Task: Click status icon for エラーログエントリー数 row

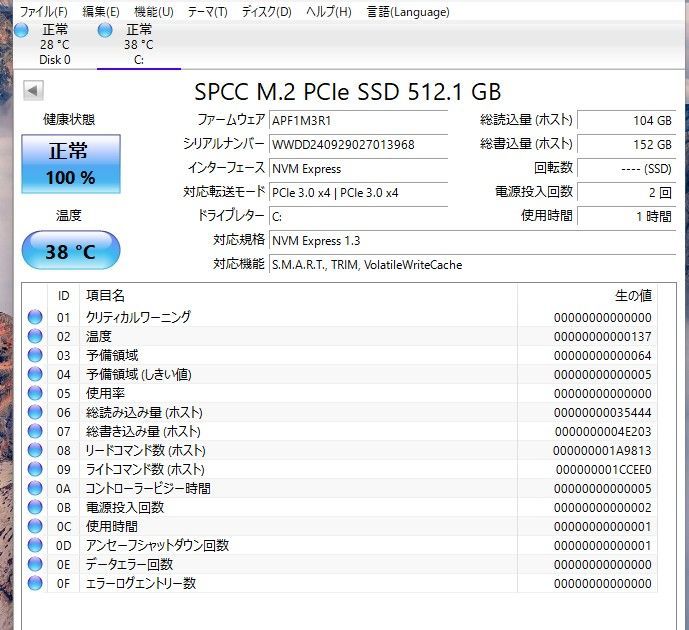Action: pos(35,583)
